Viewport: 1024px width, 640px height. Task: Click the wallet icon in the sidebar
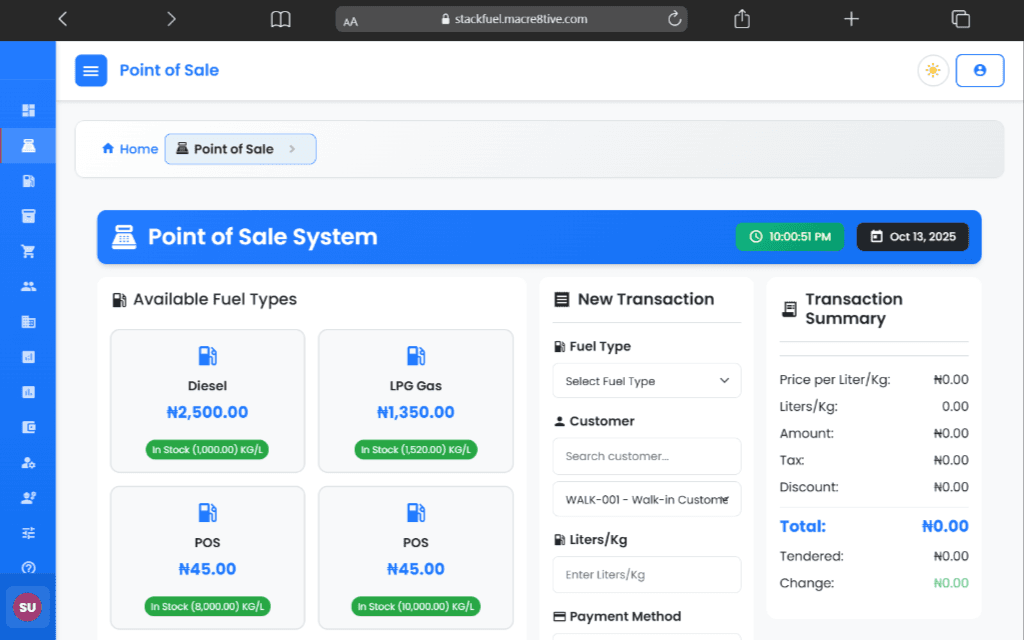(28, 427)
